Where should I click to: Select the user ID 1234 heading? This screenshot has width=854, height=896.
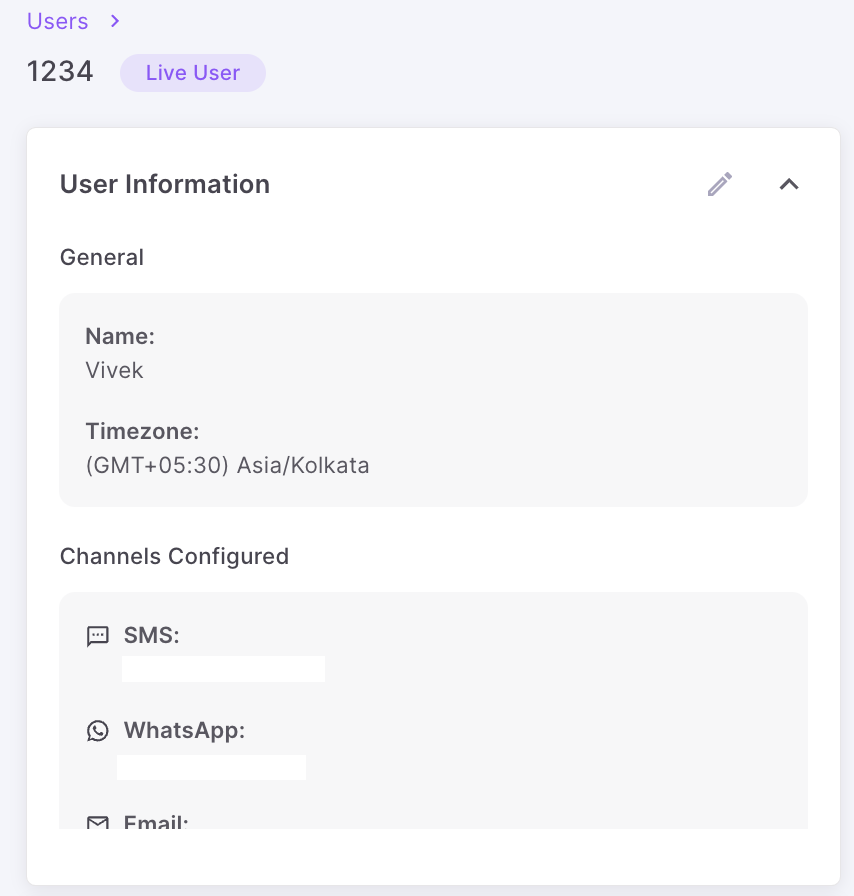60,72
